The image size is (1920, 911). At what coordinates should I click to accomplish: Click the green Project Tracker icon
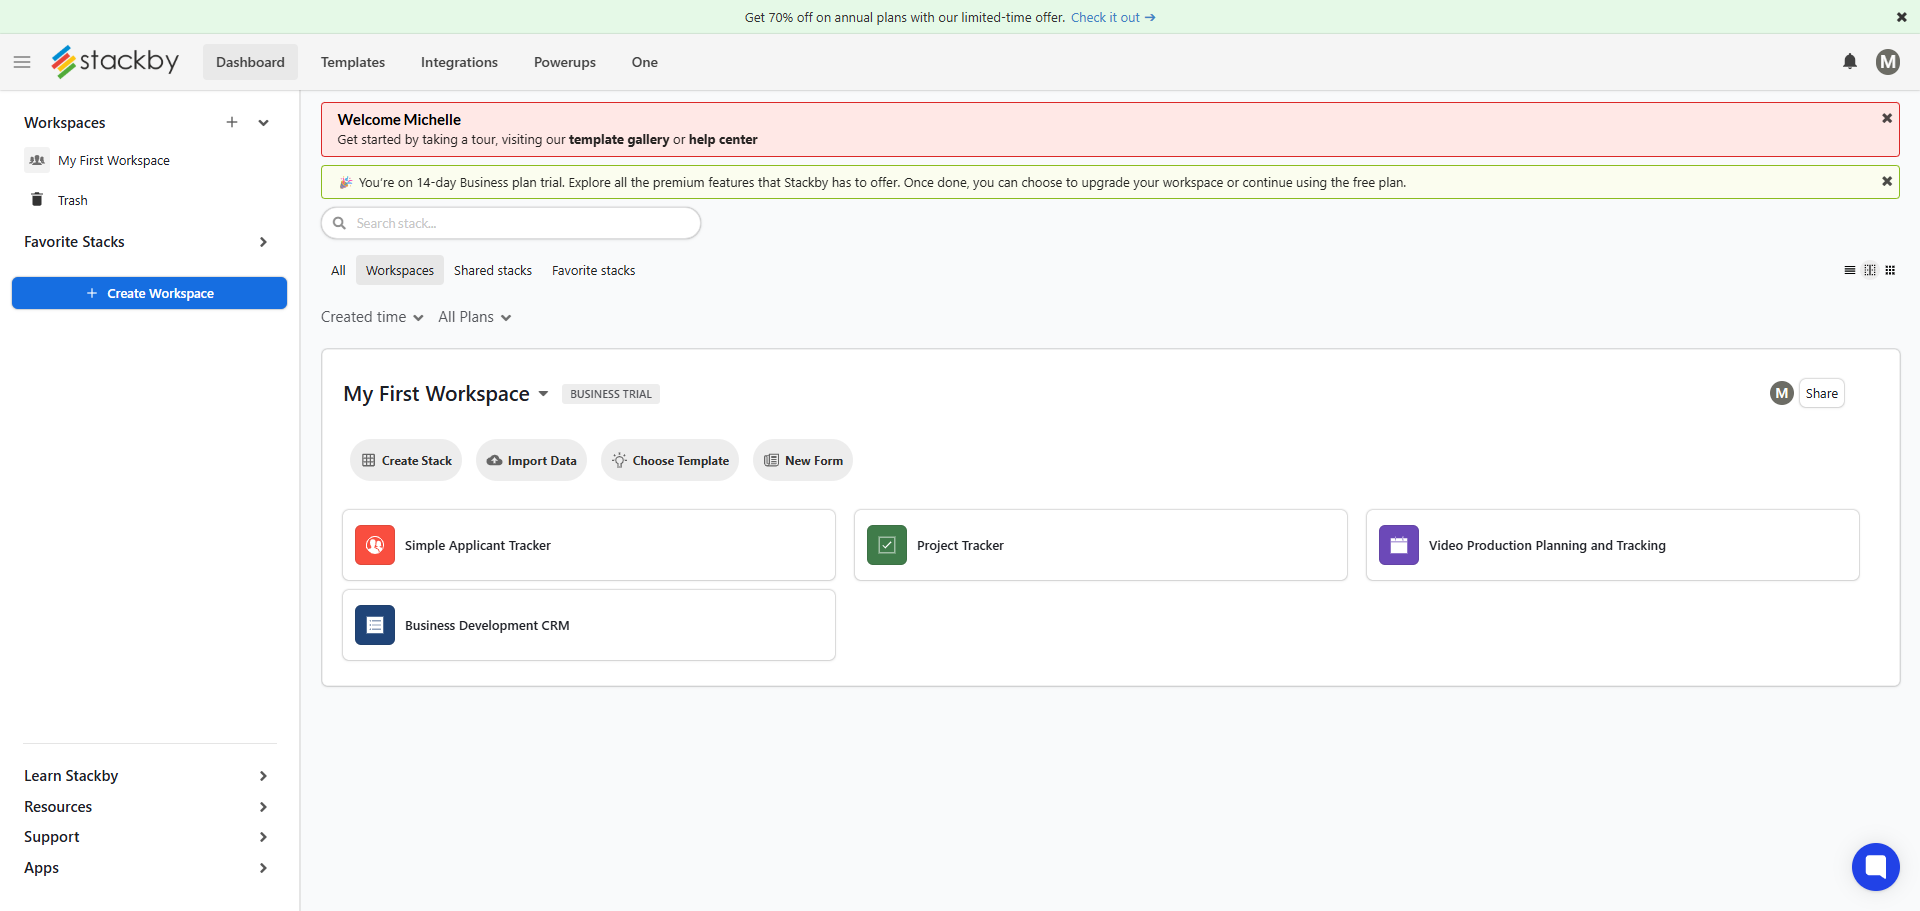coord(887,545)
